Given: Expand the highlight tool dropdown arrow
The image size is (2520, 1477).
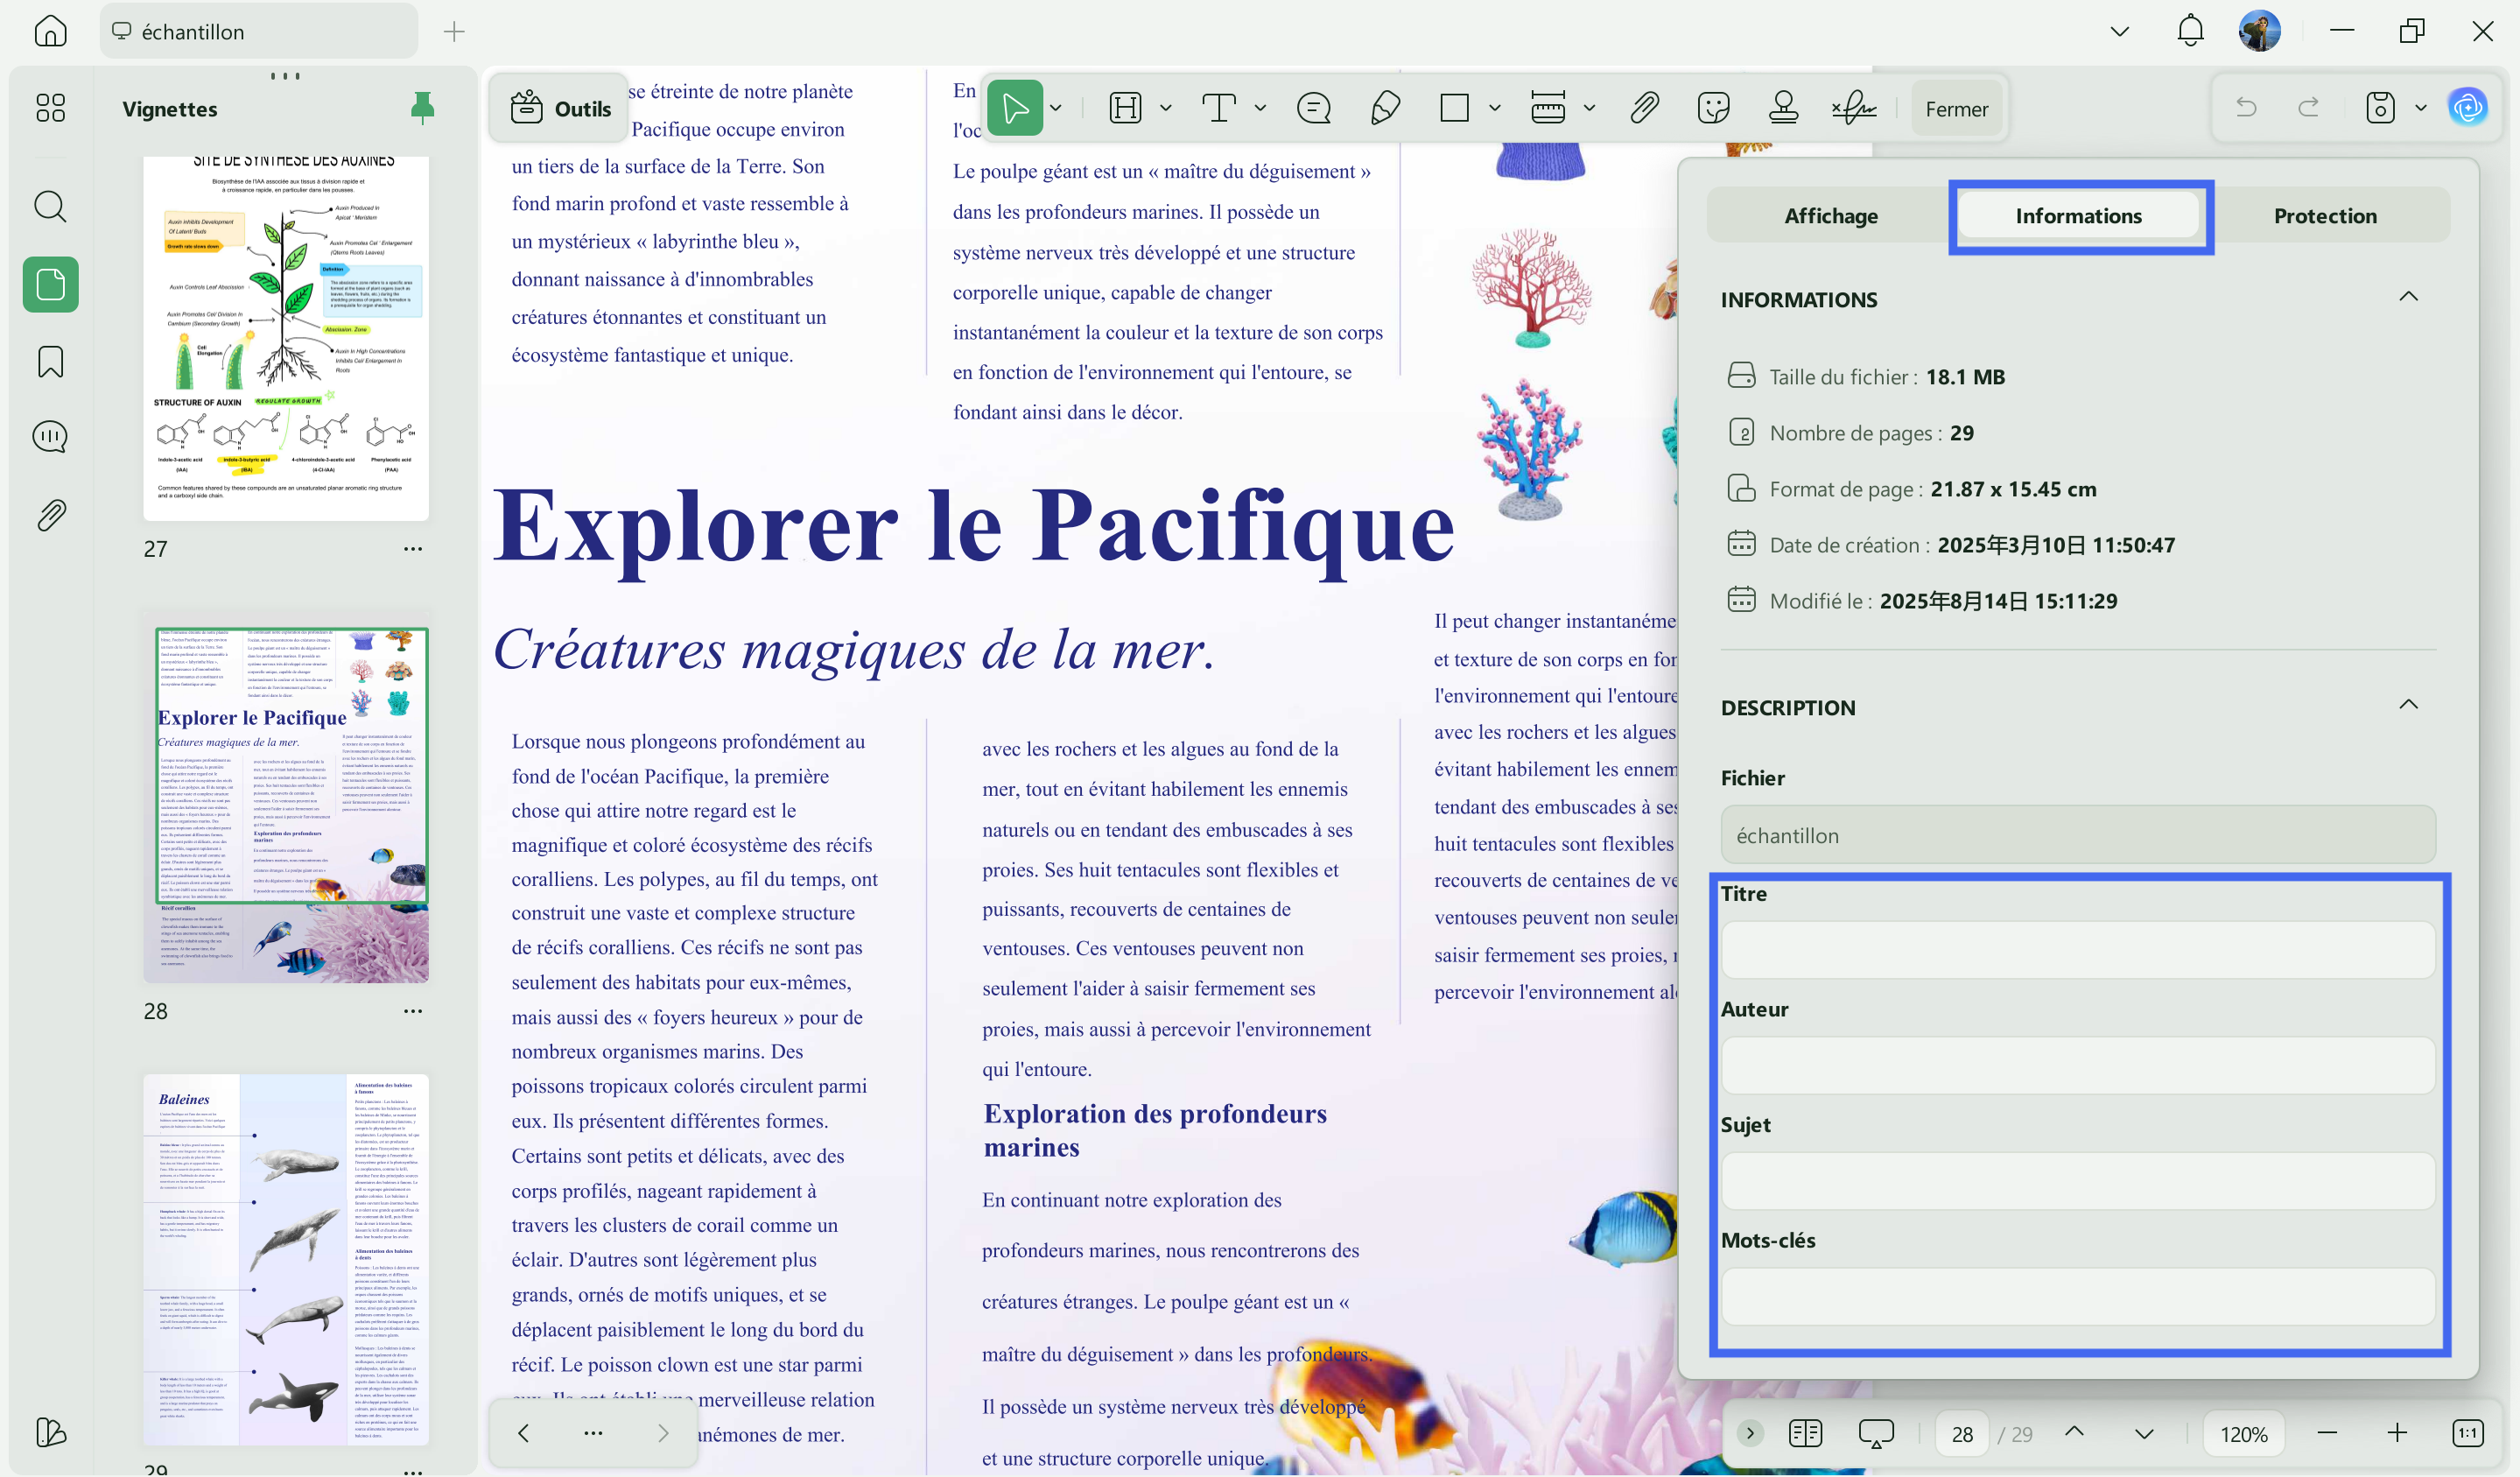Looking at the screenshot, I should click(x=1165, y=108).
